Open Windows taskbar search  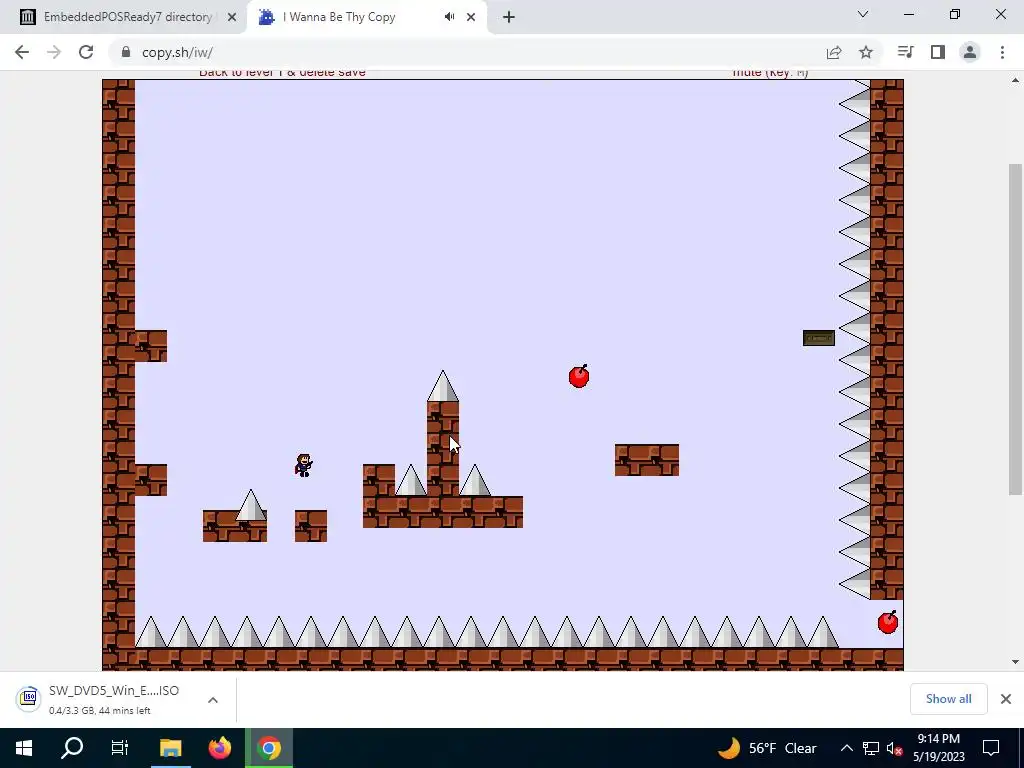(x=72, y=748)
